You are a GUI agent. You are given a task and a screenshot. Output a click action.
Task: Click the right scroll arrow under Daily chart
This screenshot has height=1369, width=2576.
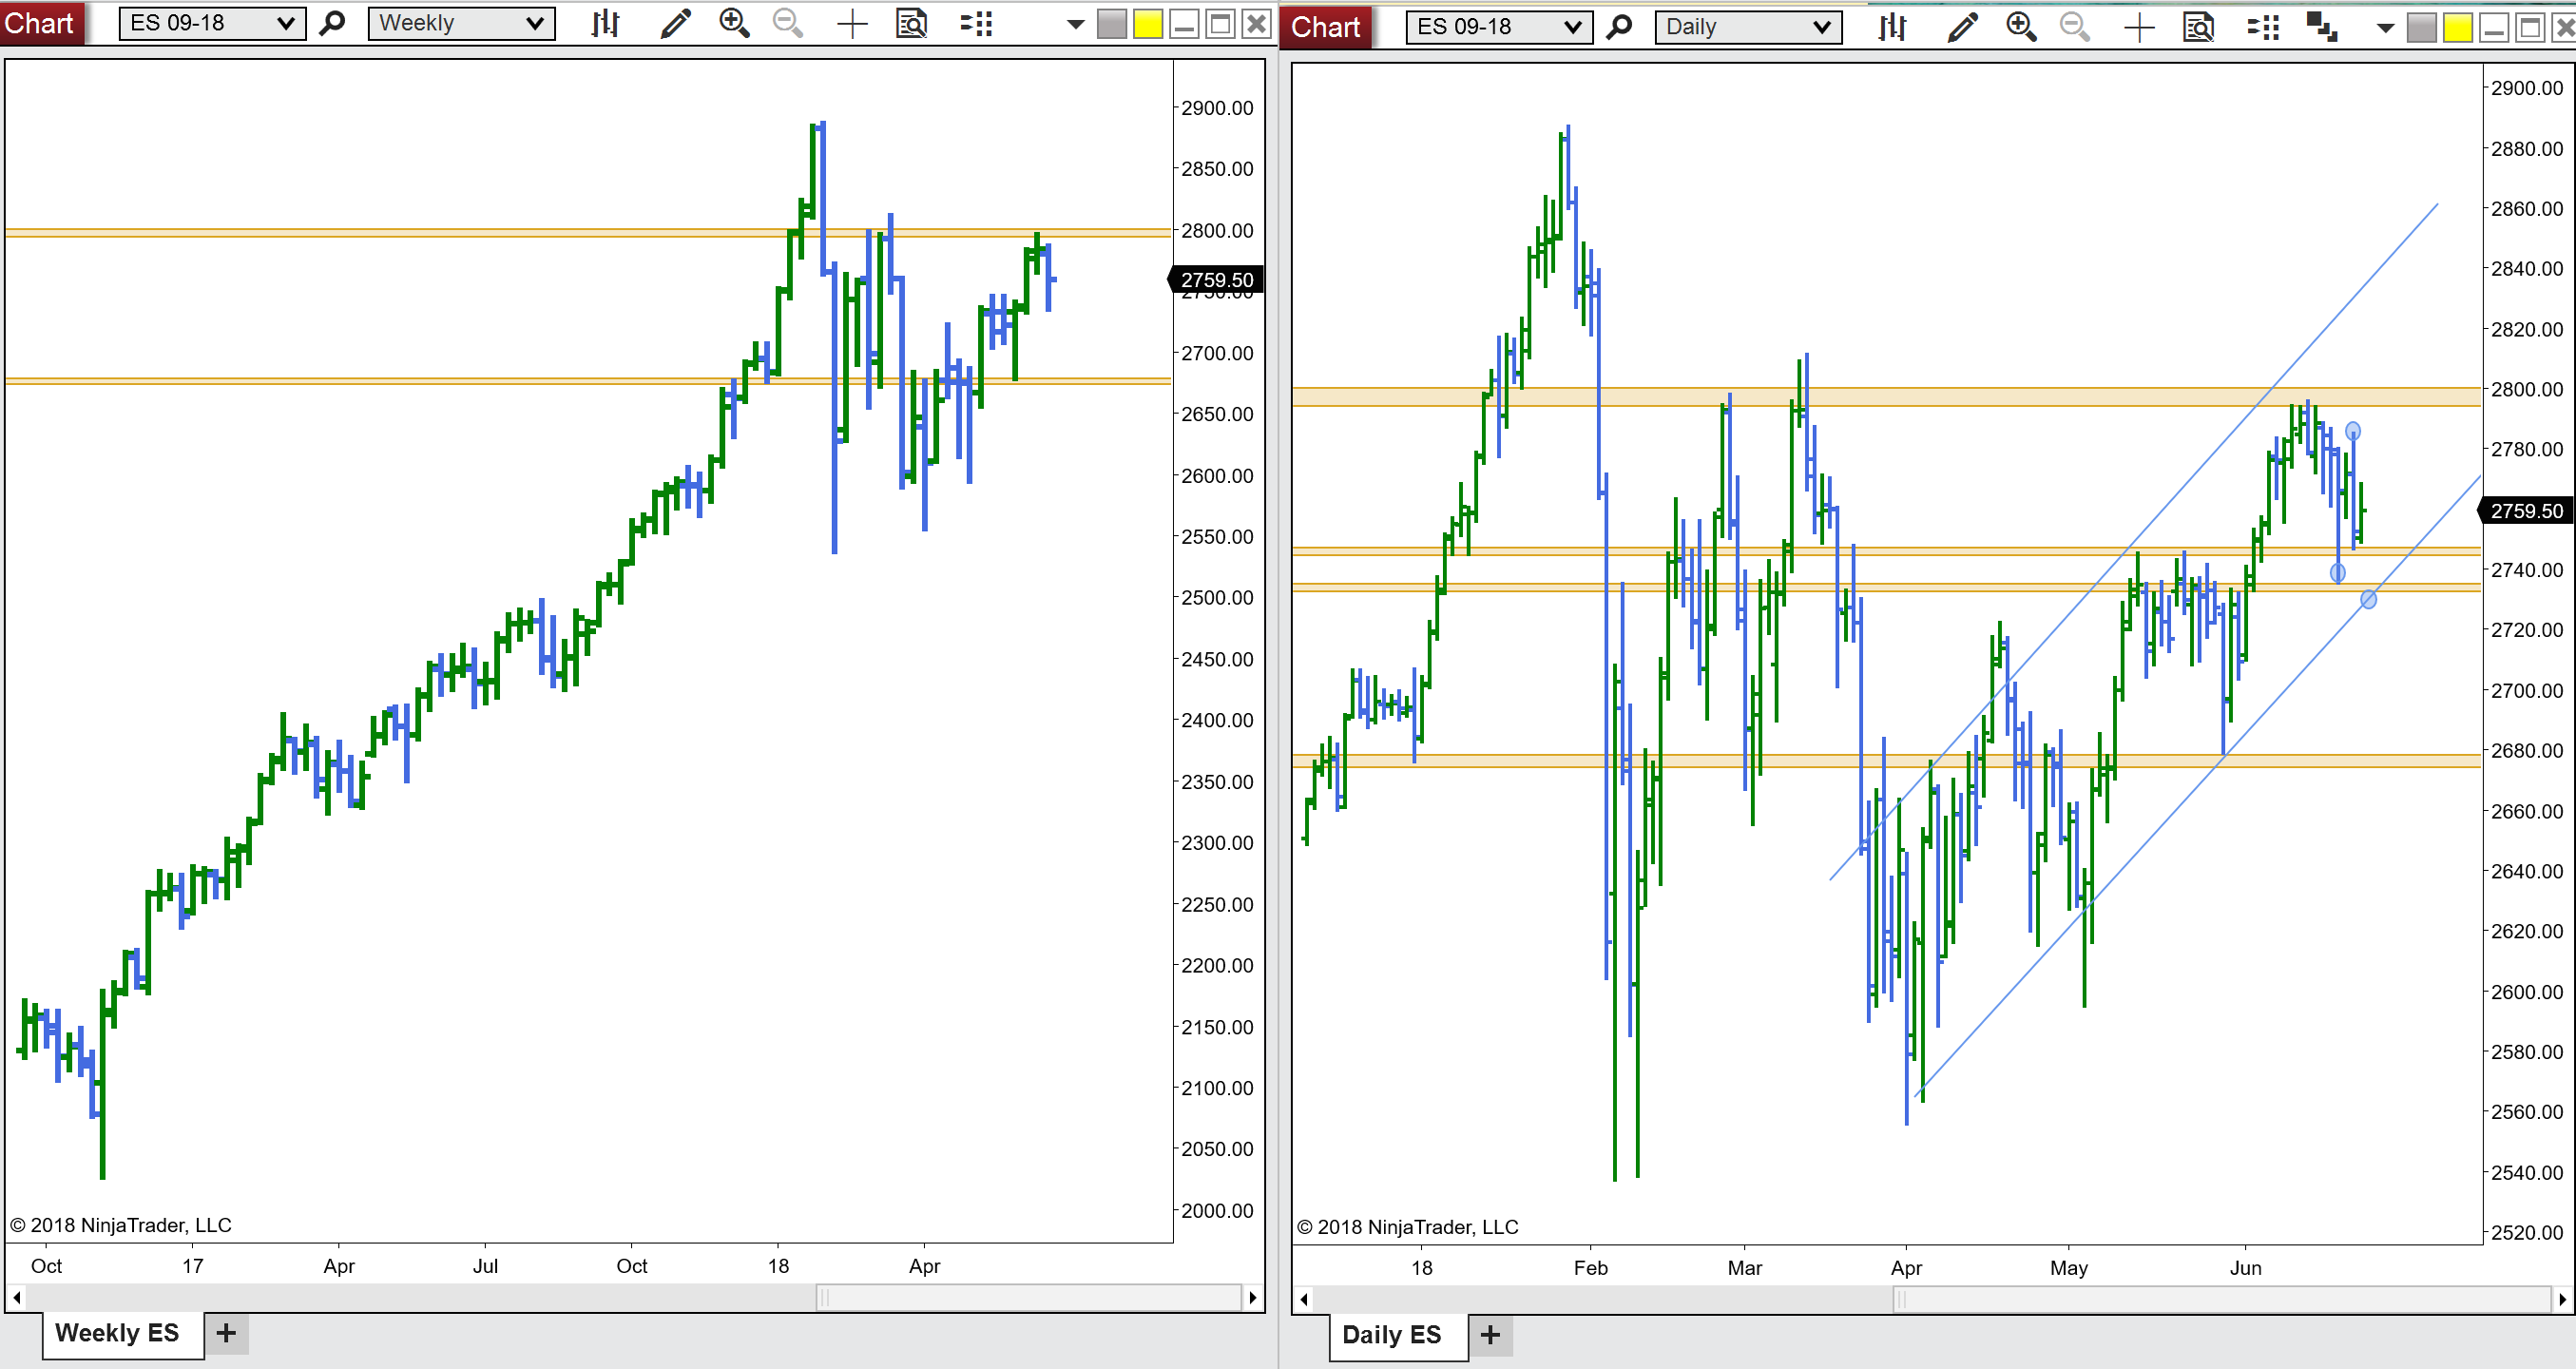[2562, 1300]
